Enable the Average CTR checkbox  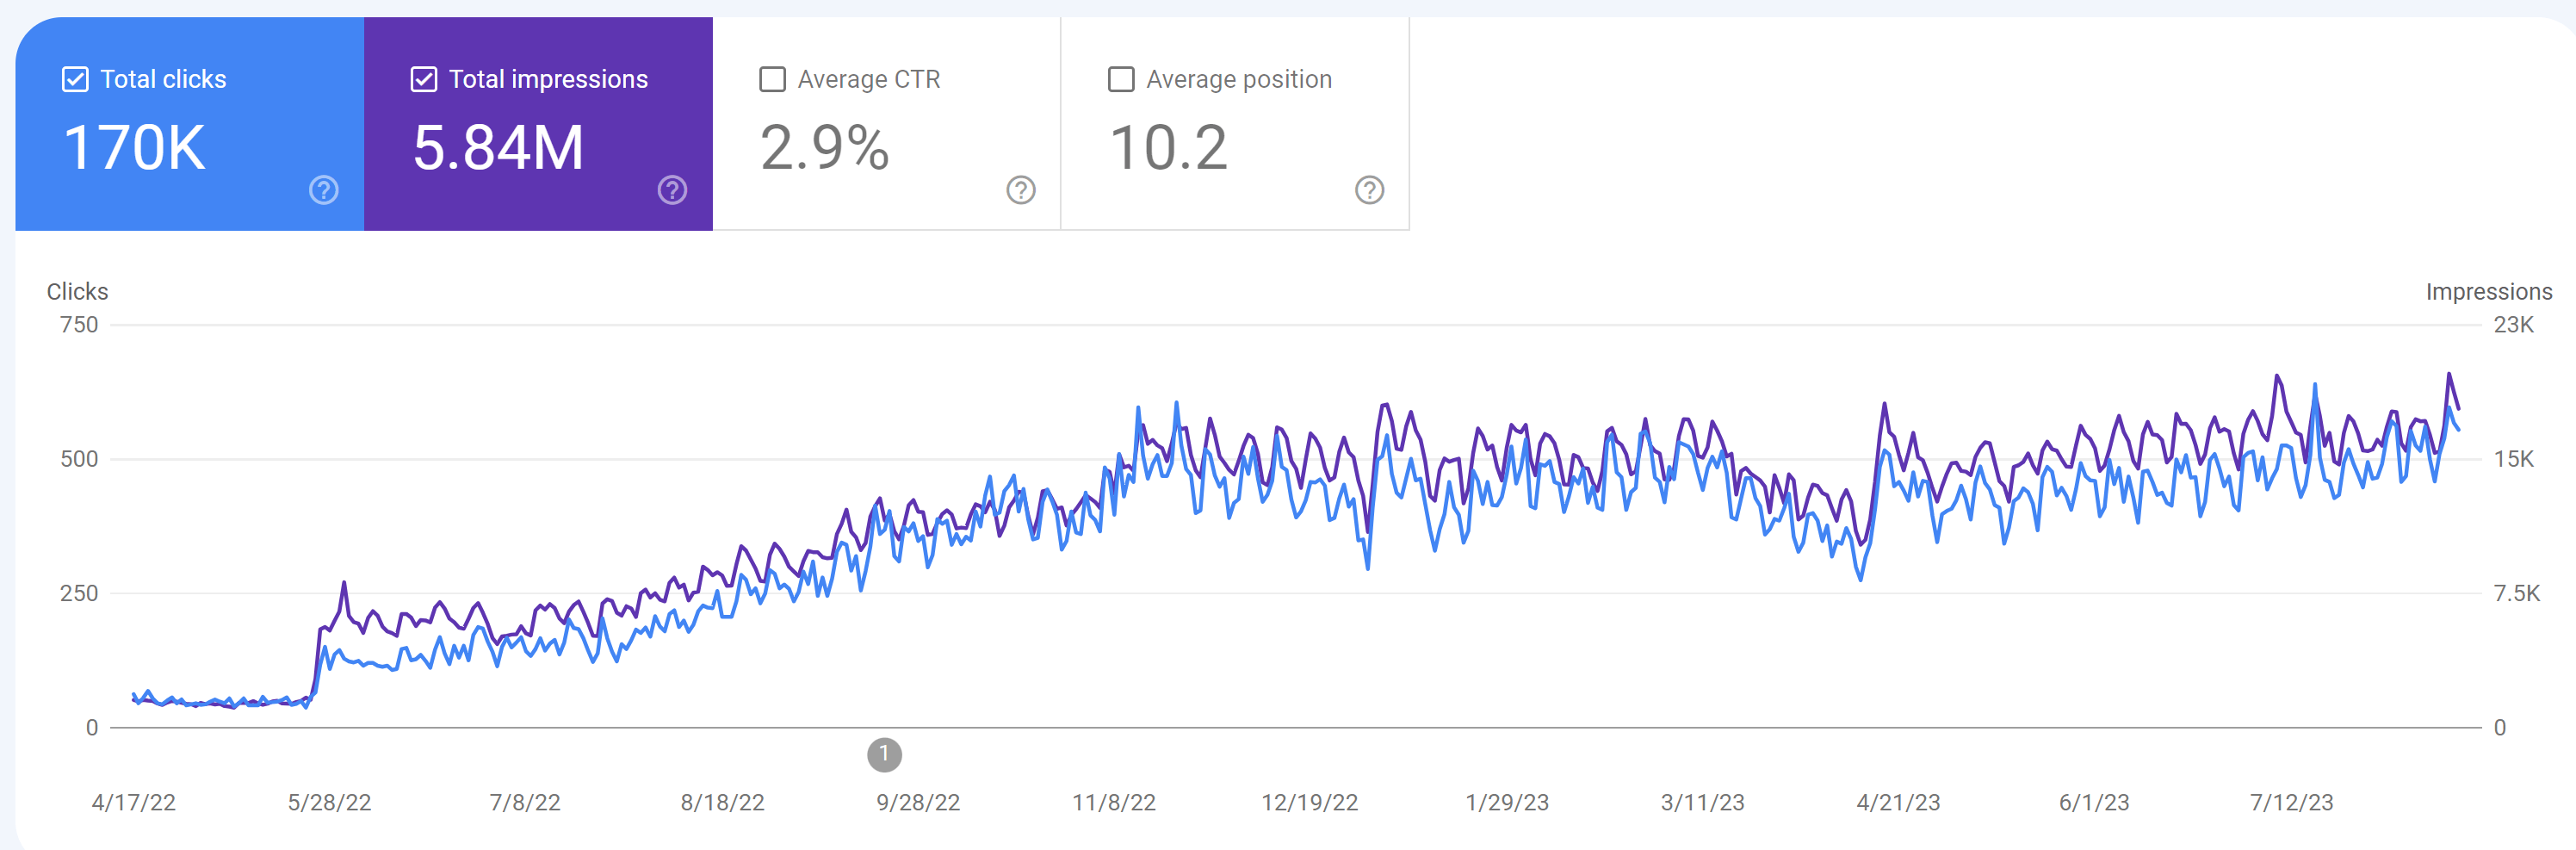772,79
